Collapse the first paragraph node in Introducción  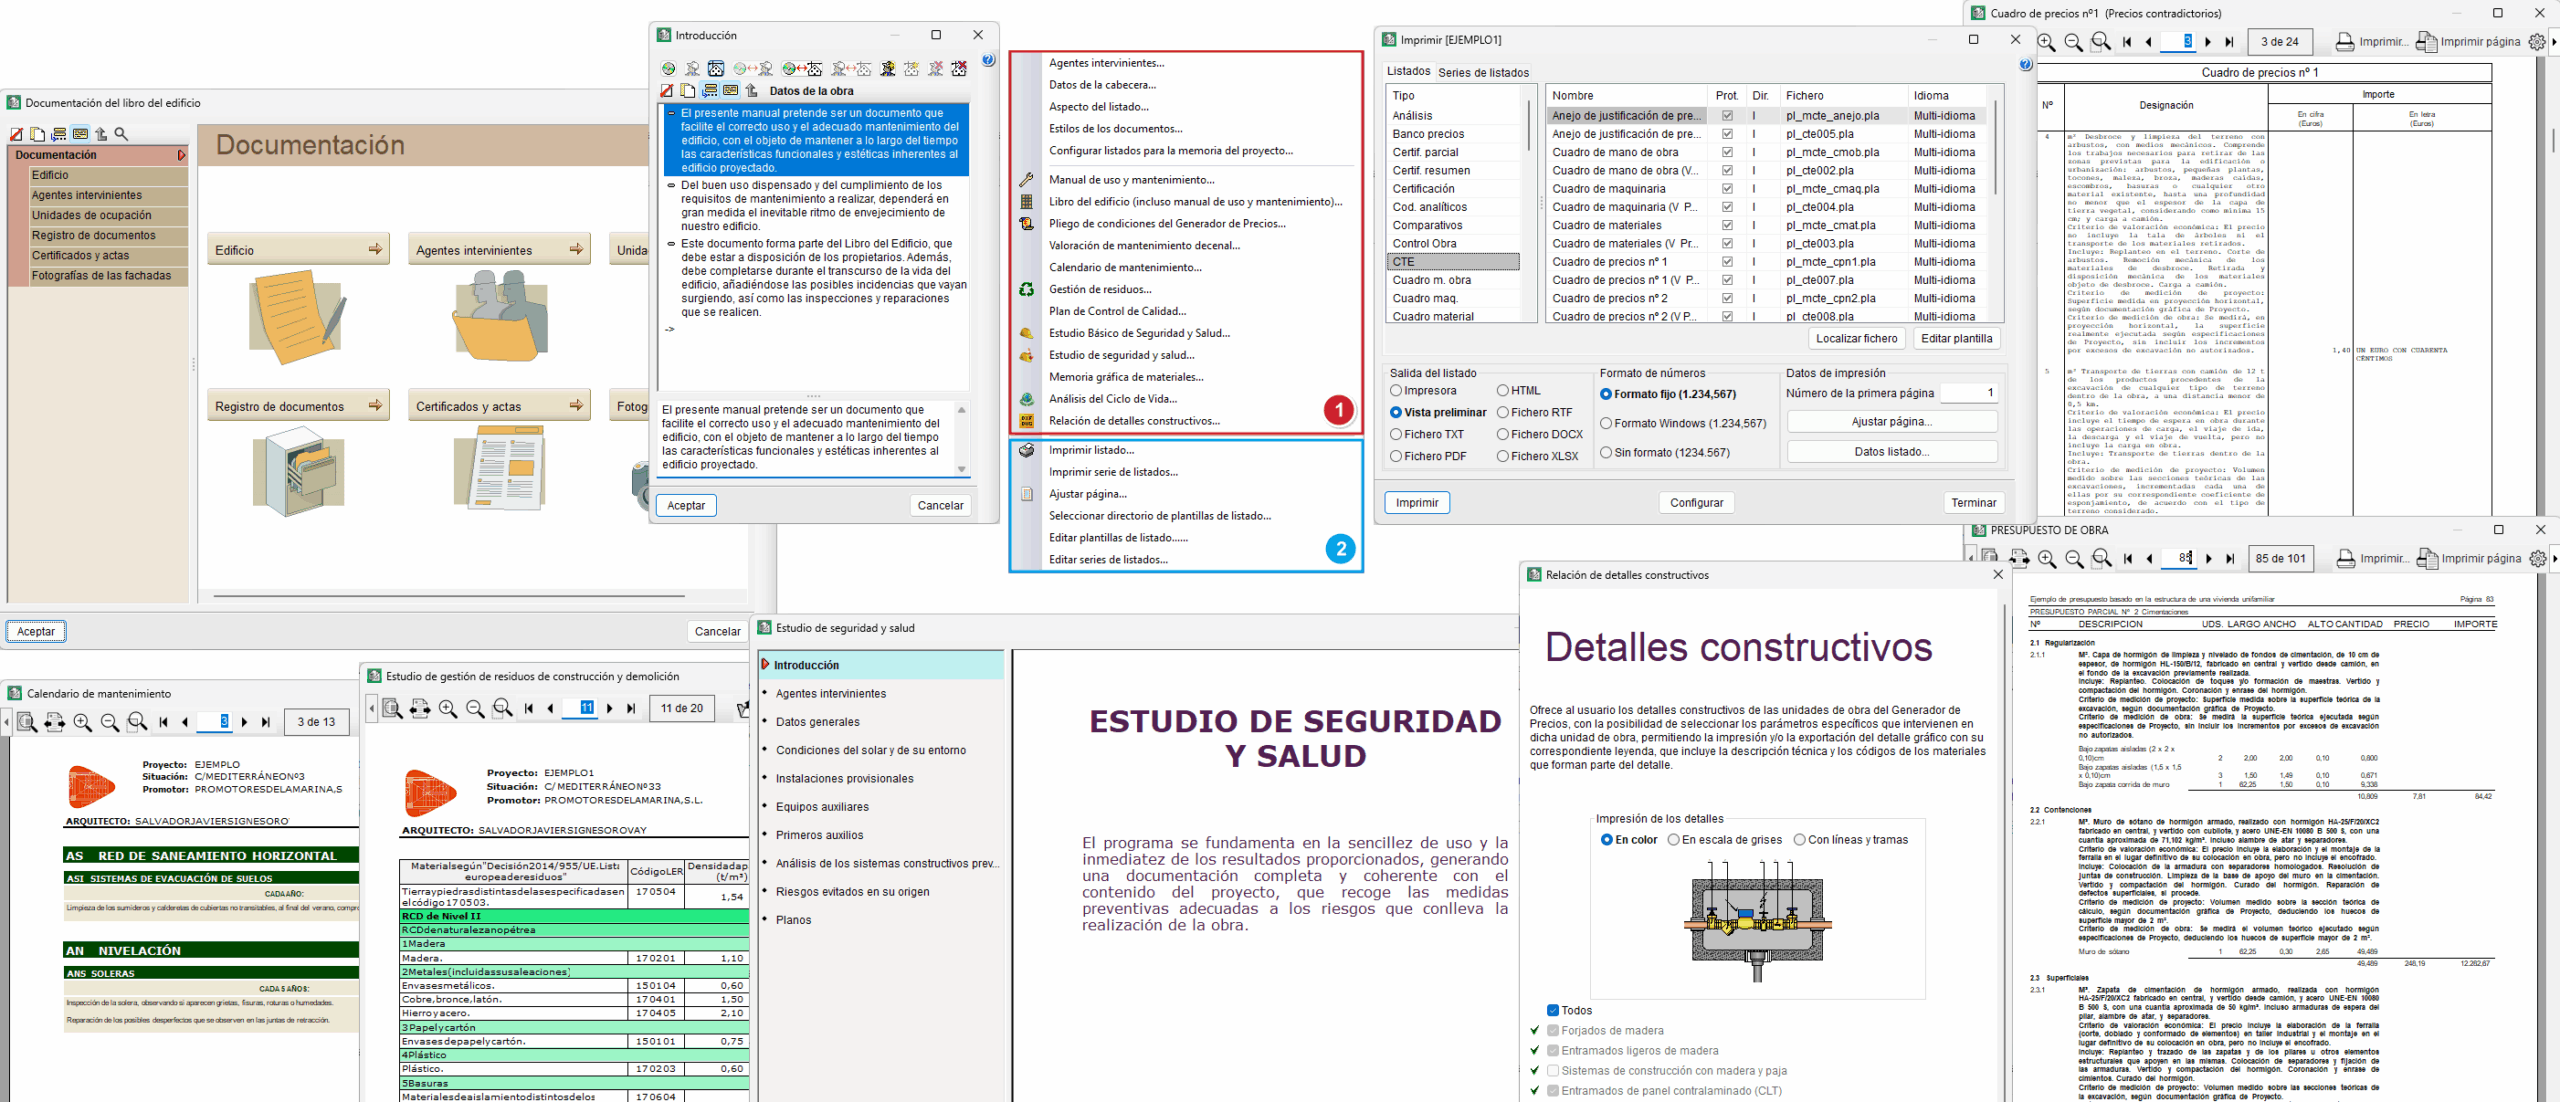(x=671, y=114)
